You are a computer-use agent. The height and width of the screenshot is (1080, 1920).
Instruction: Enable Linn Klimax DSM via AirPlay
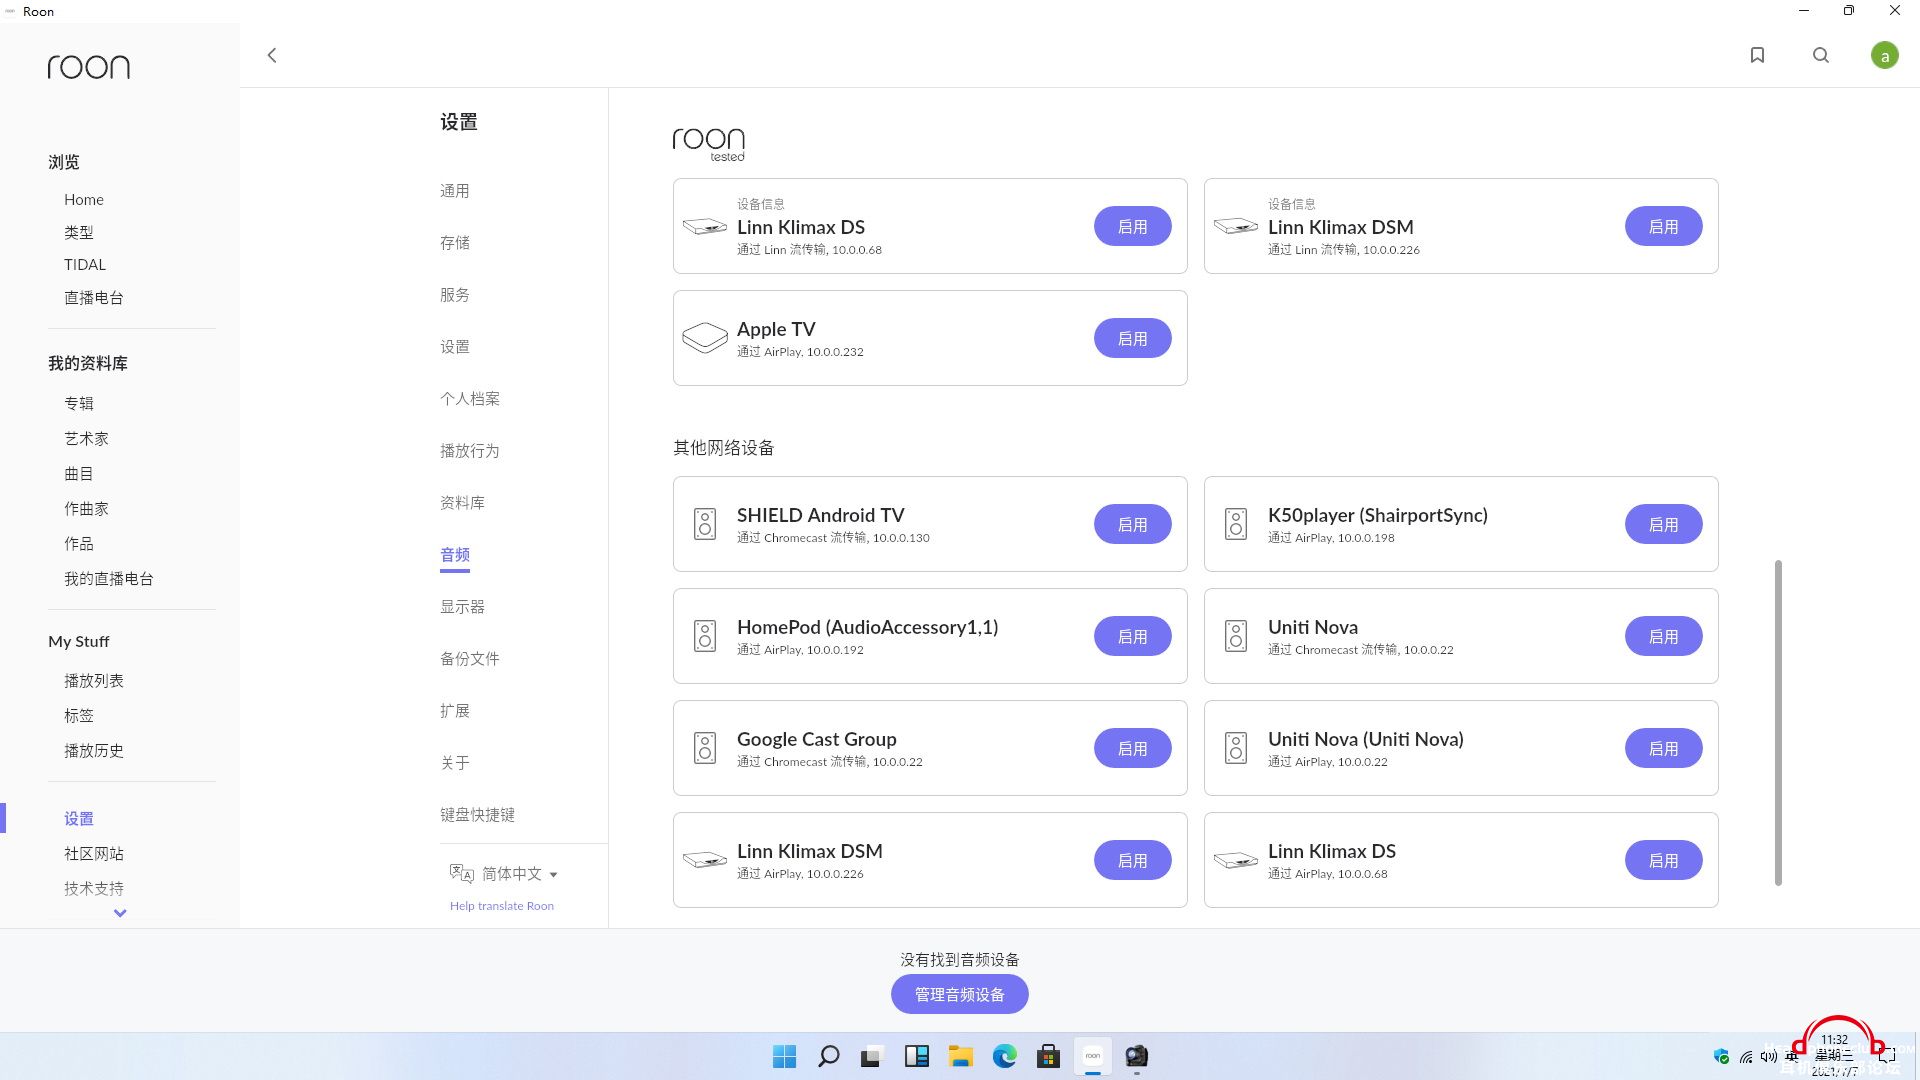click(x=1132, y=860)
